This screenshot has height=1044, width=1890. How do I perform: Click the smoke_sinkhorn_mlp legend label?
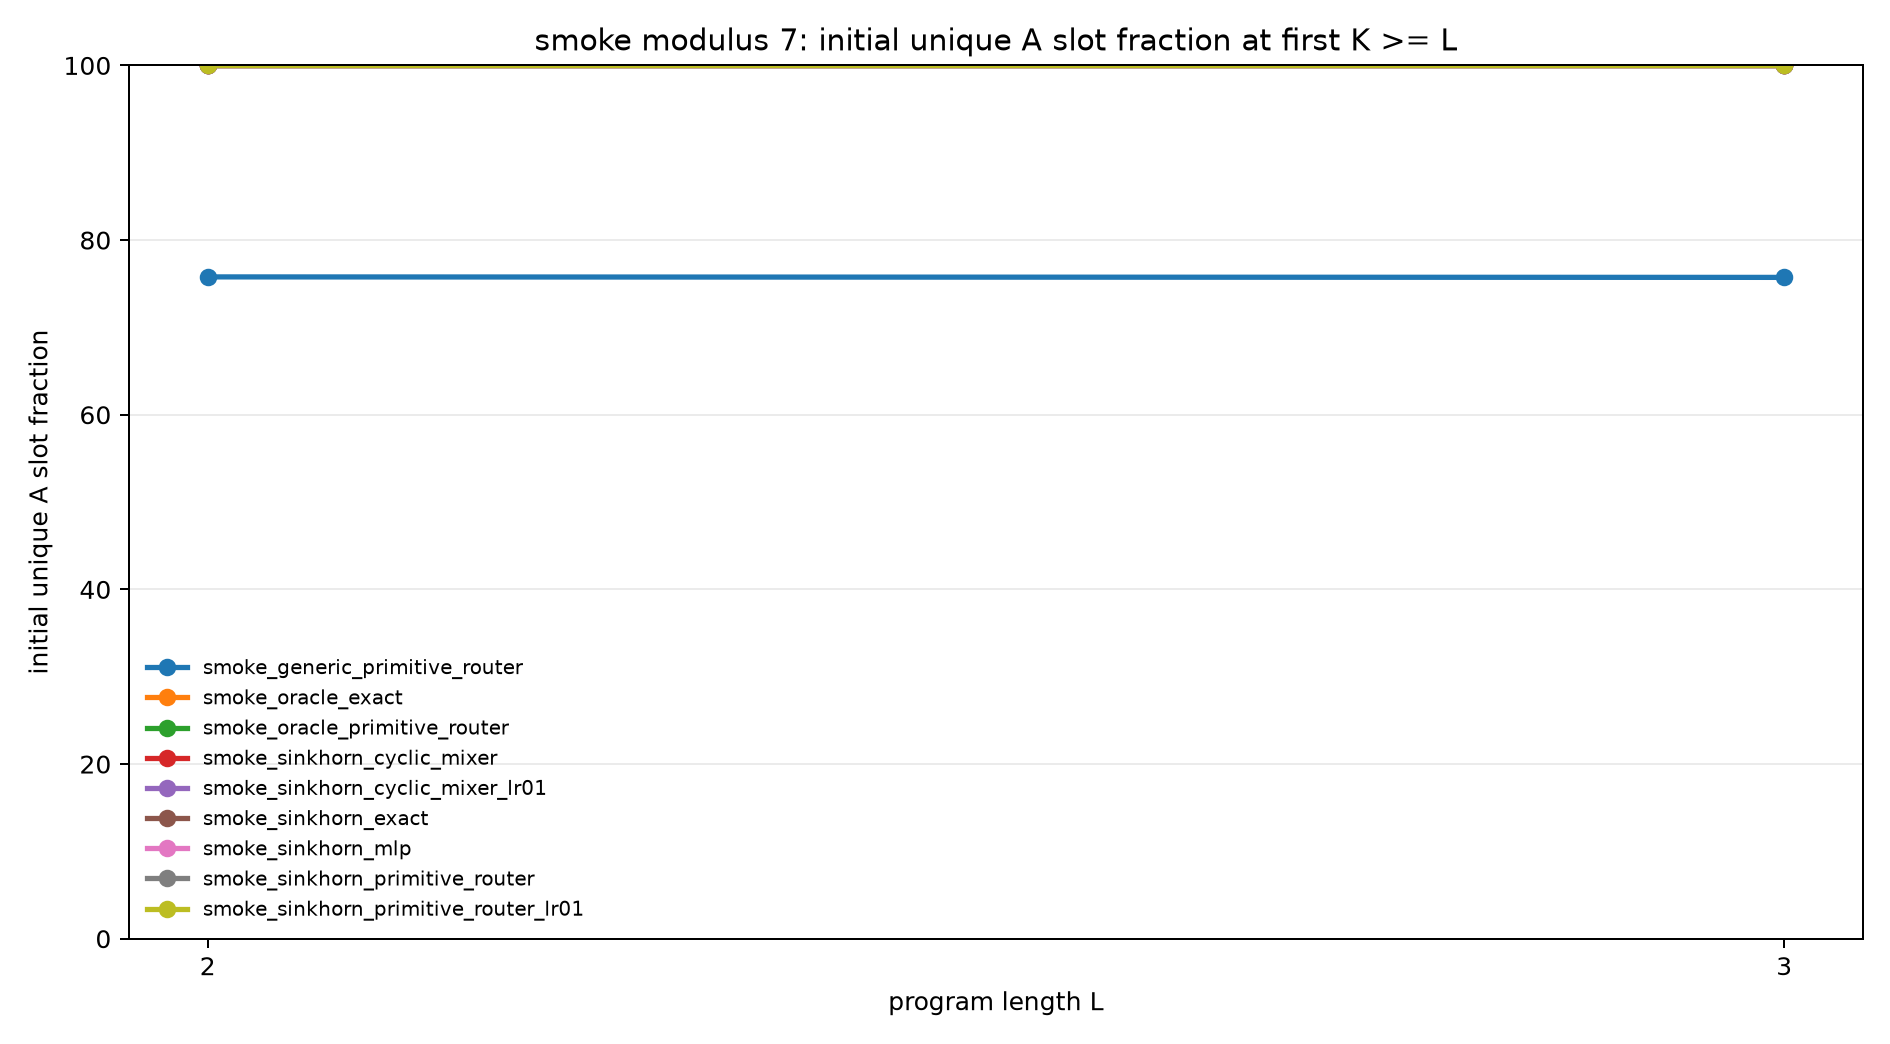(306, 848)
